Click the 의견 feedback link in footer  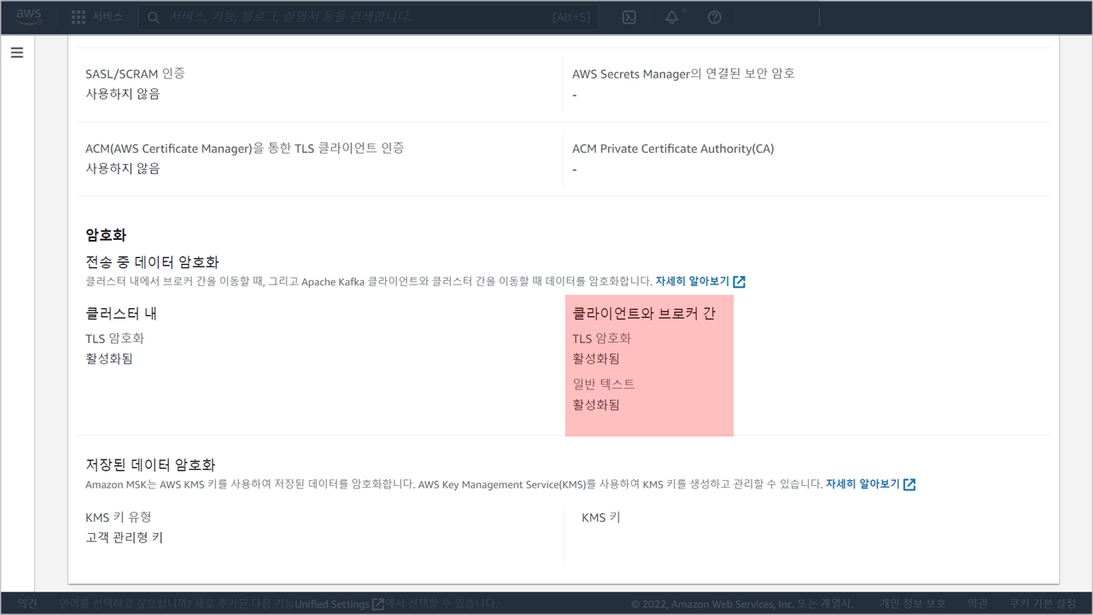(x=28, y=604)
